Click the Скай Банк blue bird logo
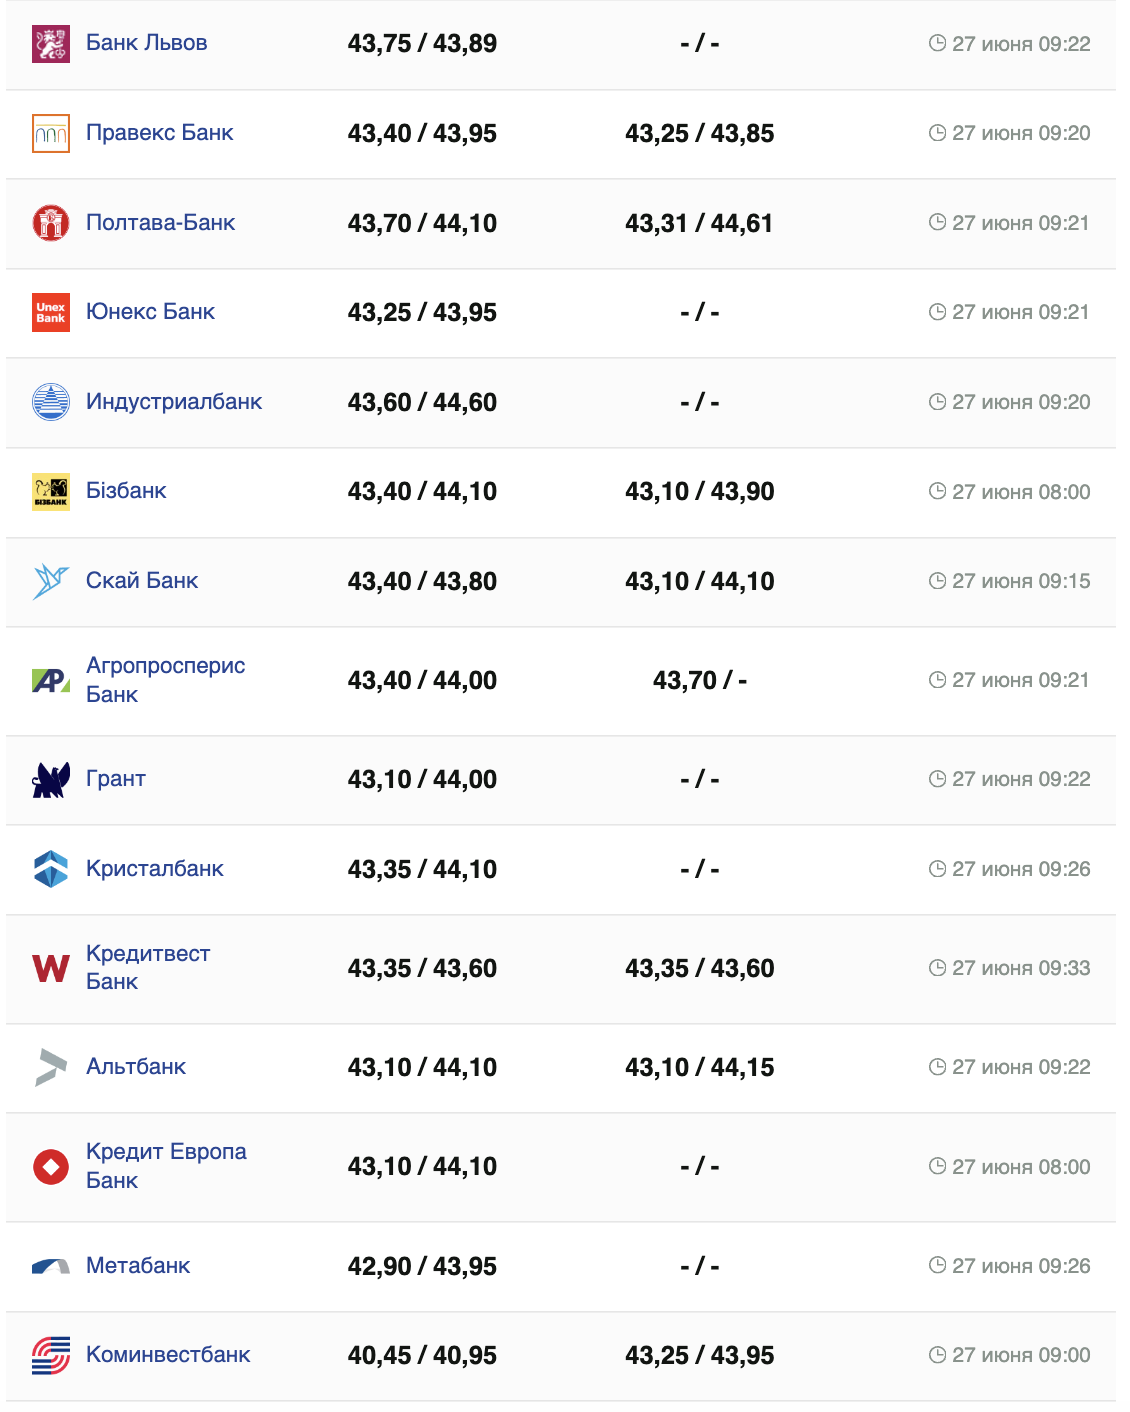 point(51,581)
